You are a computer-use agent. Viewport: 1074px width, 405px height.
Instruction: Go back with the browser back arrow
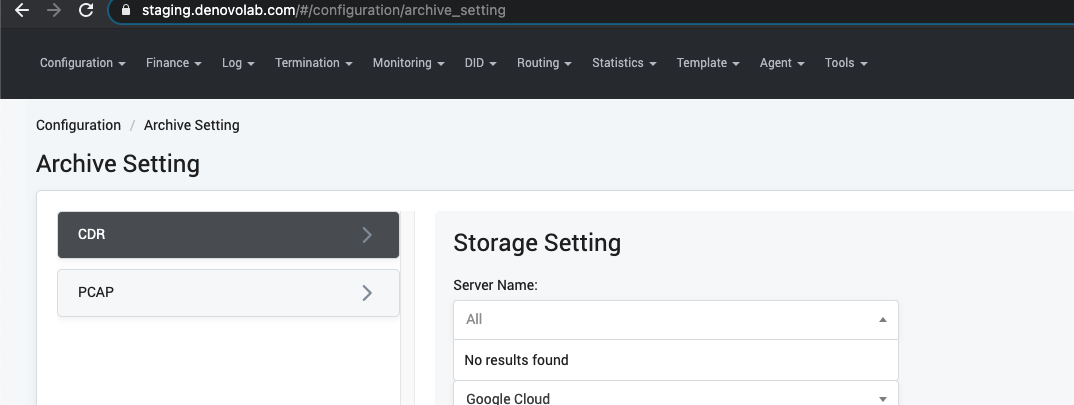point(22,10)
